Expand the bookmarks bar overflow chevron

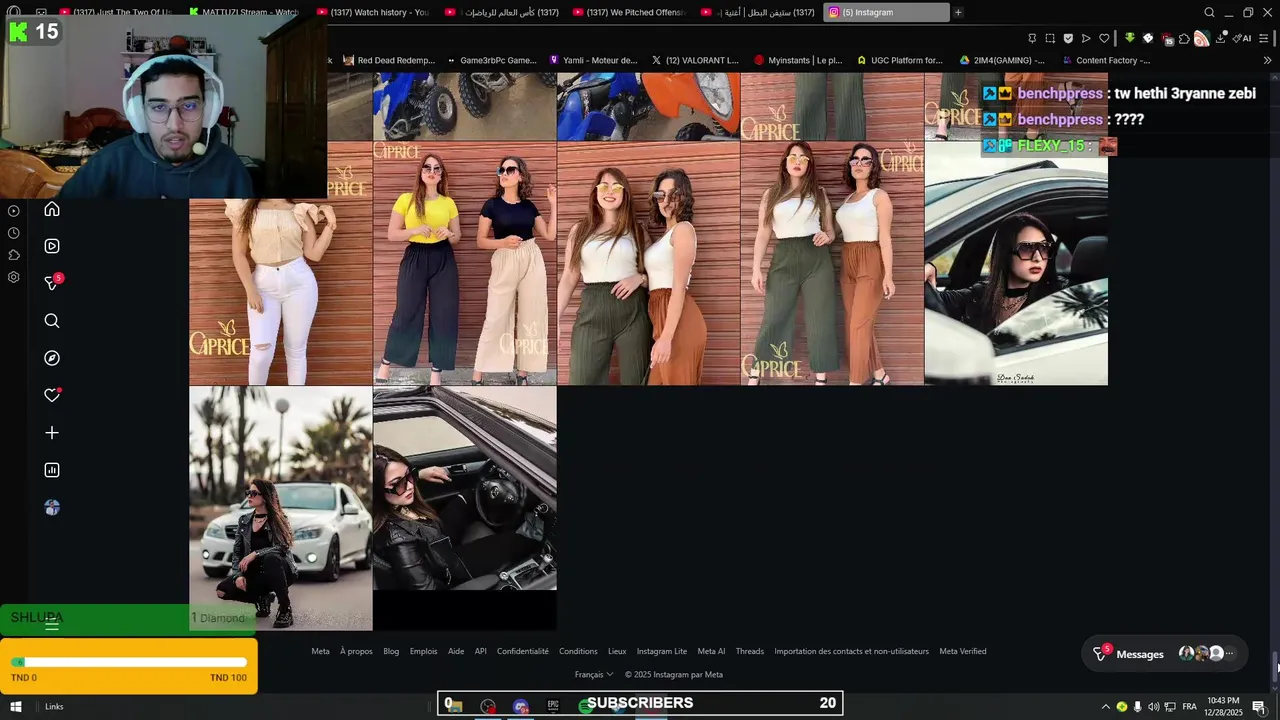(1268, 60)
